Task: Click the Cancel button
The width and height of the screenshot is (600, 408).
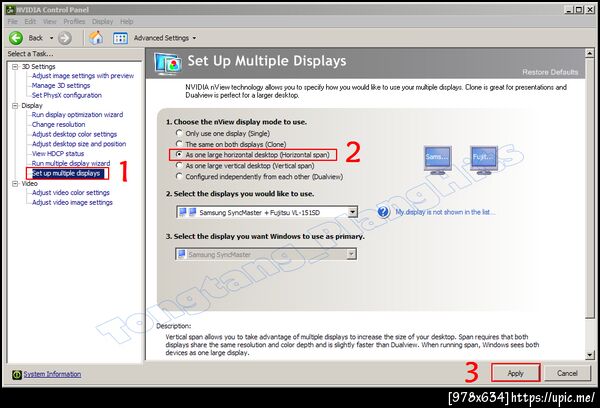Action: (x=567, y=373)
